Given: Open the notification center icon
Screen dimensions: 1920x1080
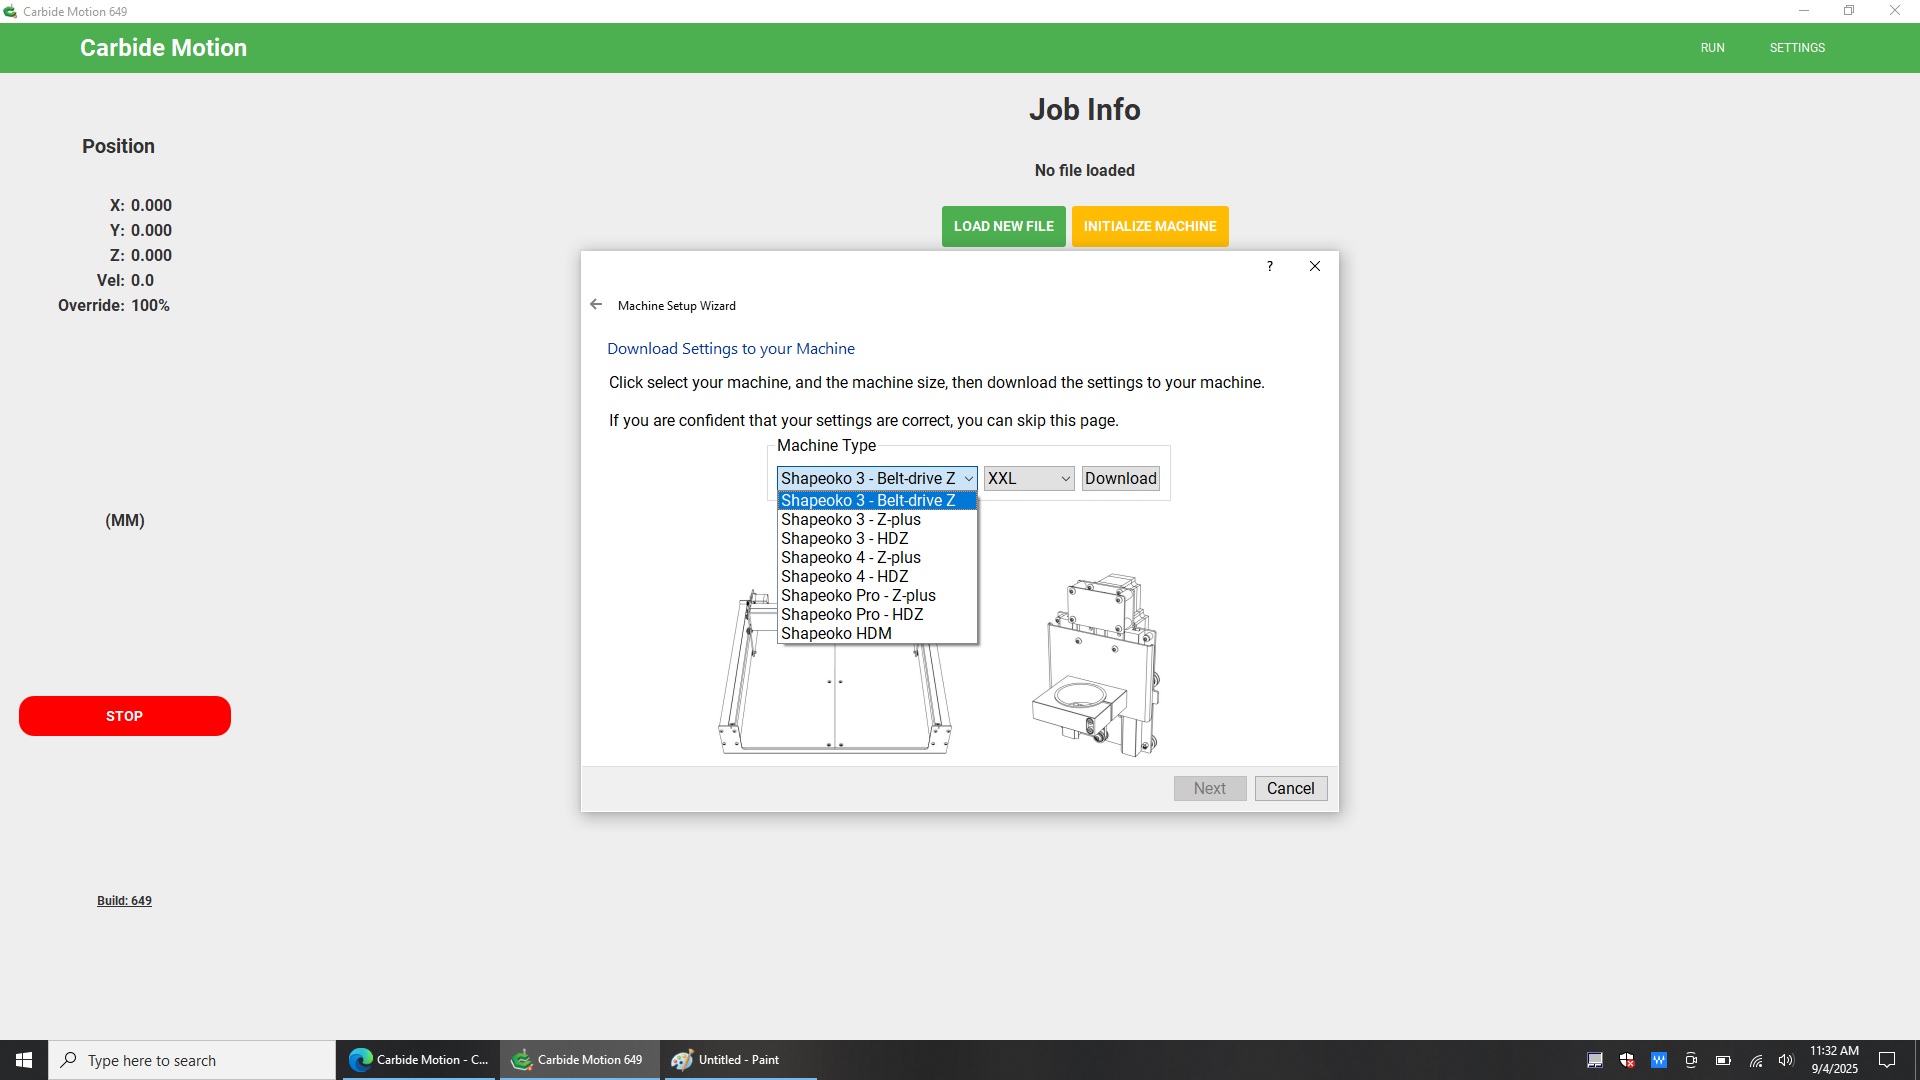Looking at the screenshot, I should click(x=1887, y=1060).
